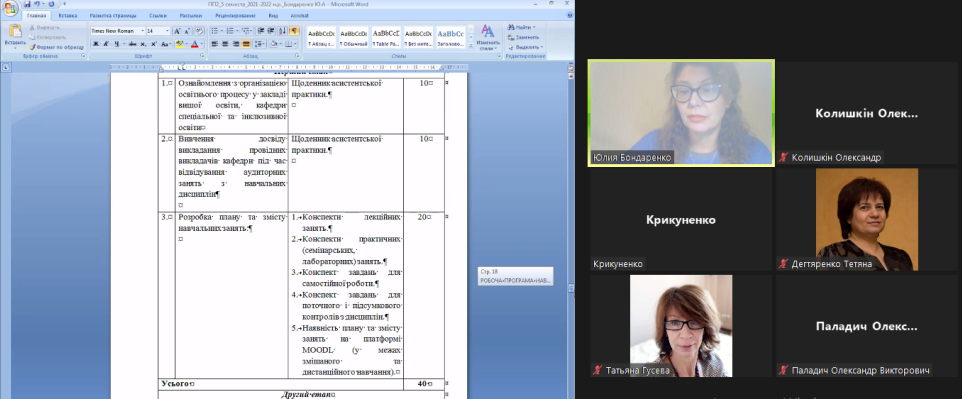Toggle strikethrough text formatting
The height and width of the screenshot is (399, 962).
click(132, 44)
